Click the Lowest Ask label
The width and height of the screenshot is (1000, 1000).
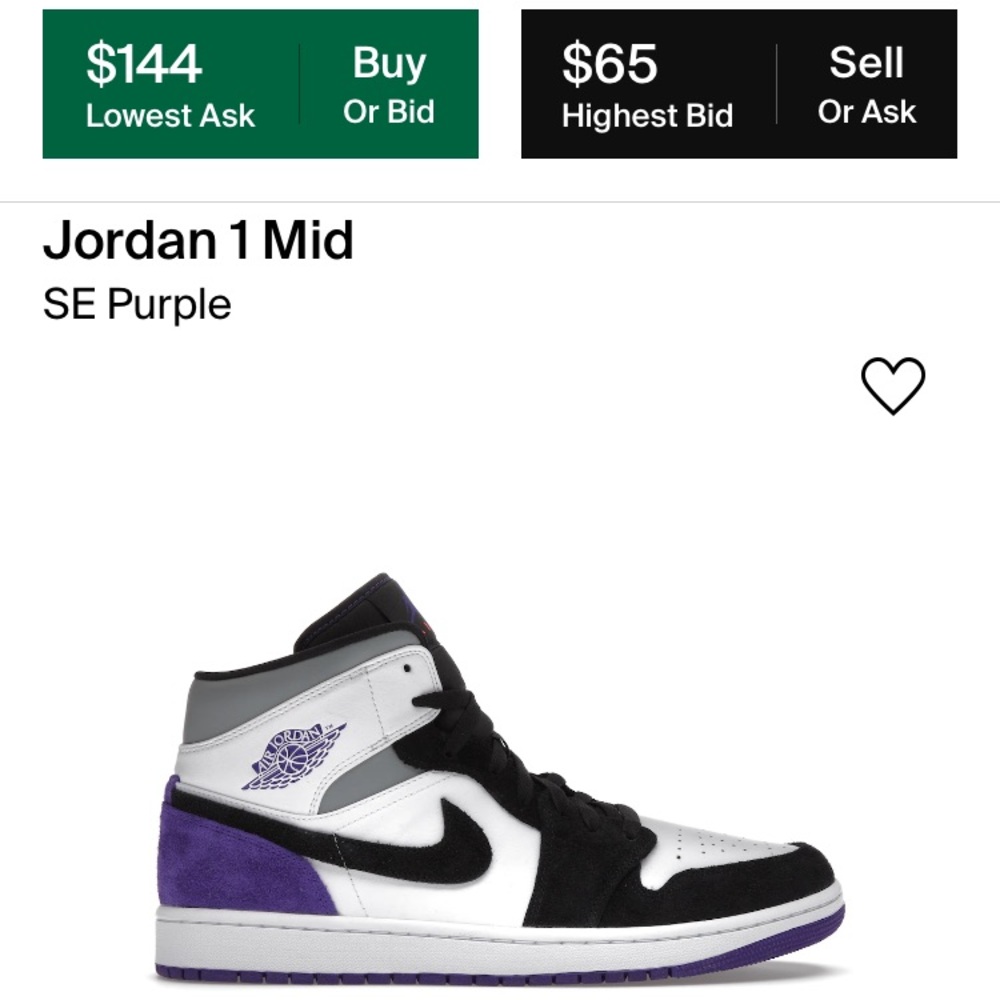[170, 117]
